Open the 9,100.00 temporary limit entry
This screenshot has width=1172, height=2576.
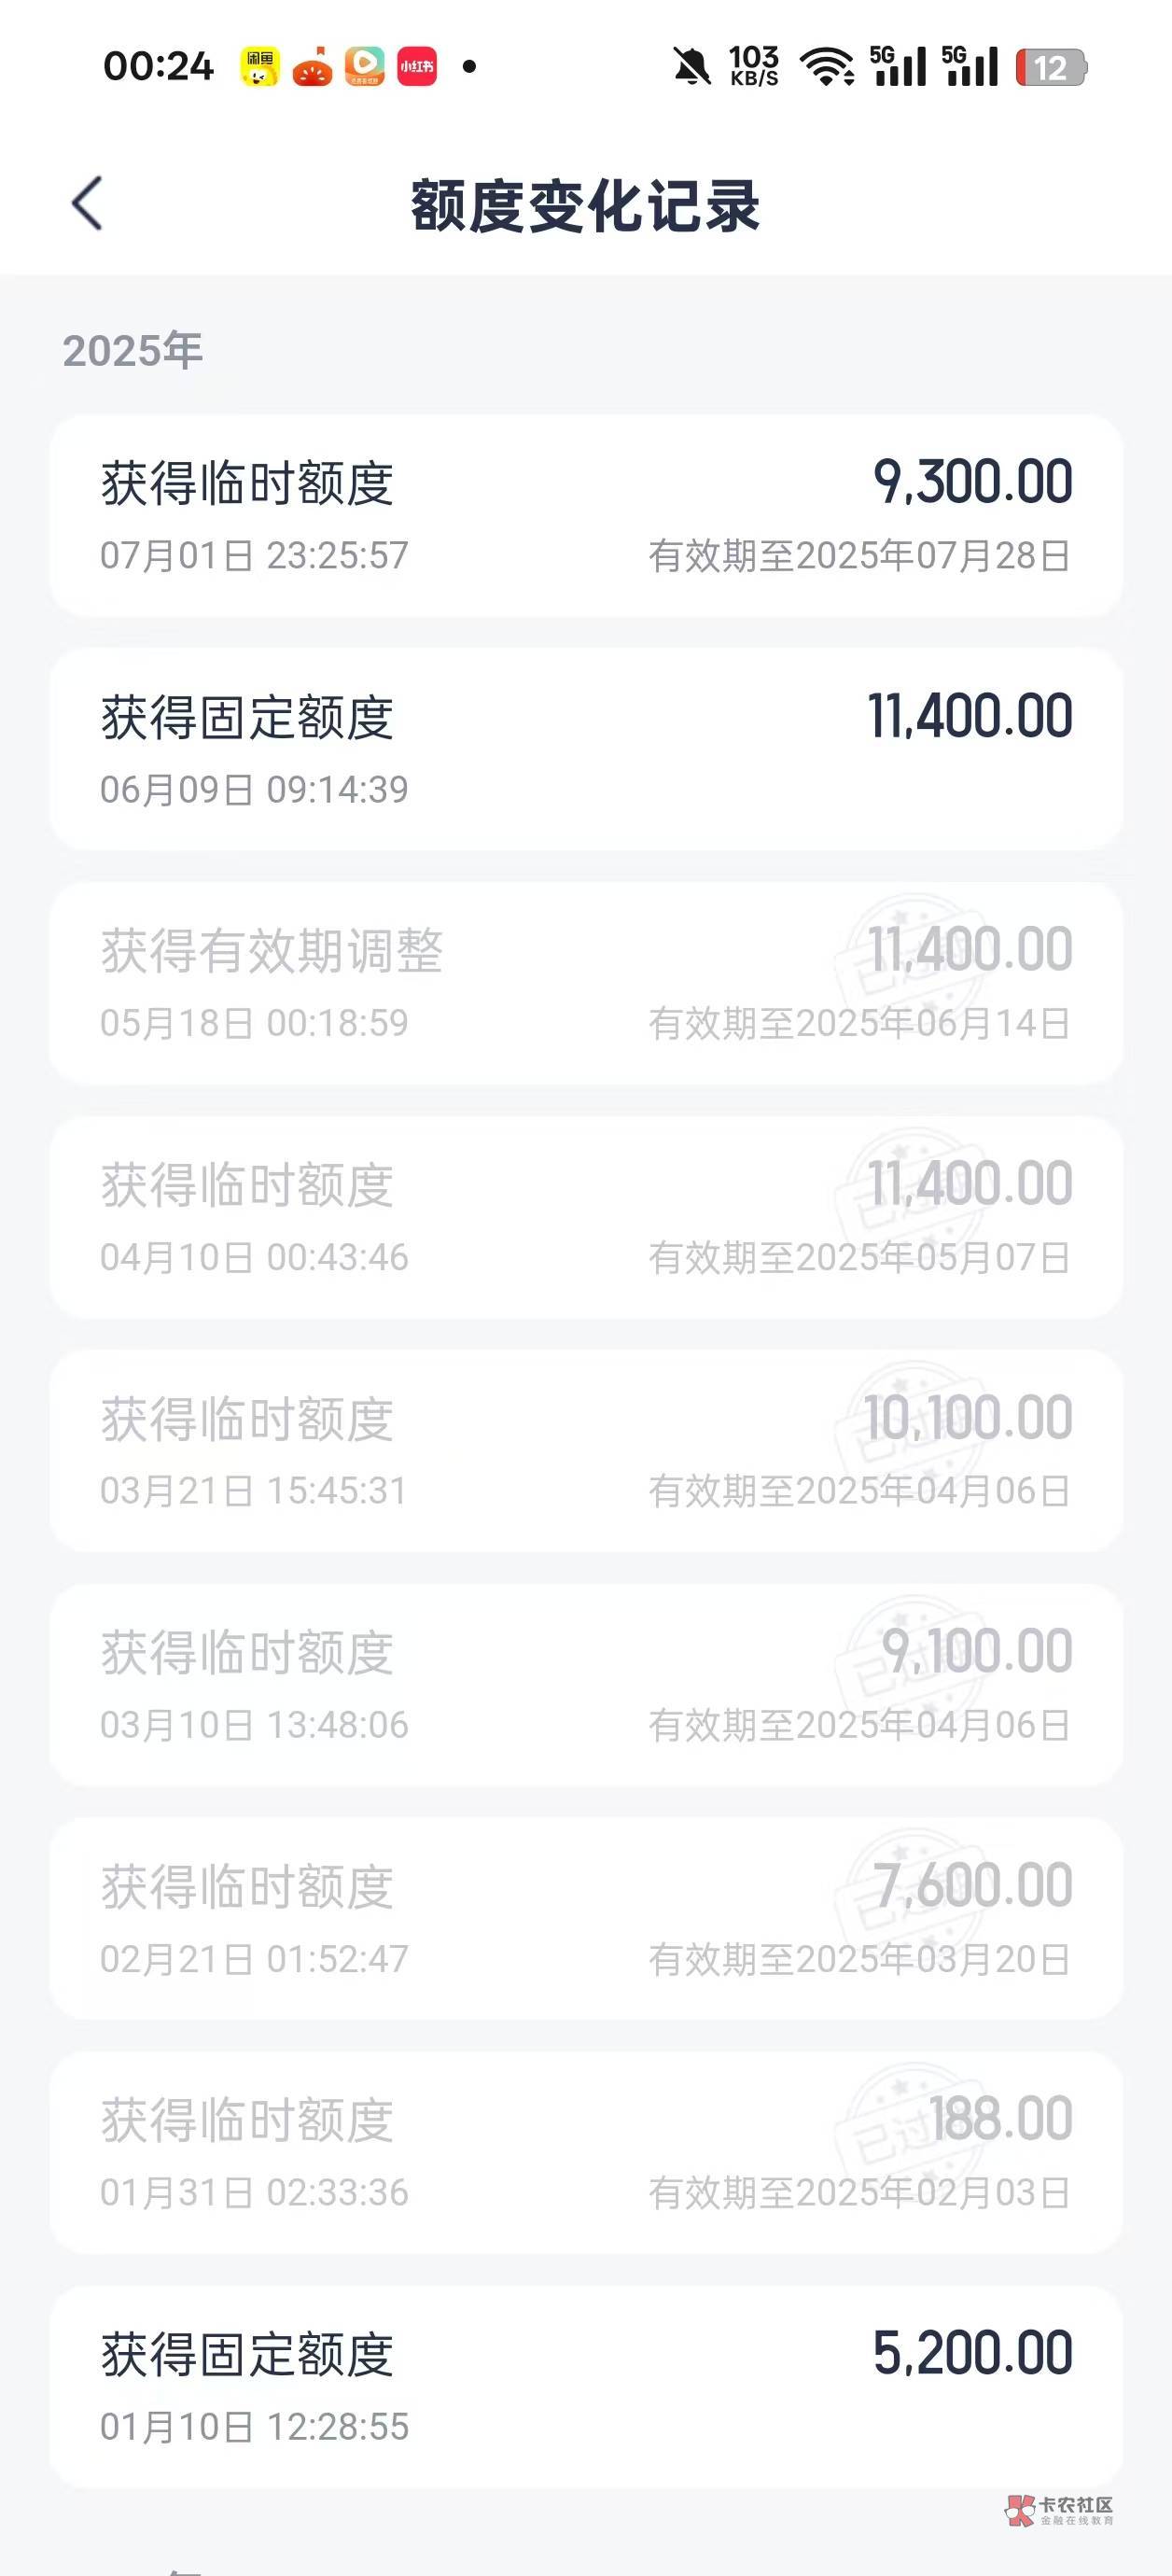(586, 1686)
